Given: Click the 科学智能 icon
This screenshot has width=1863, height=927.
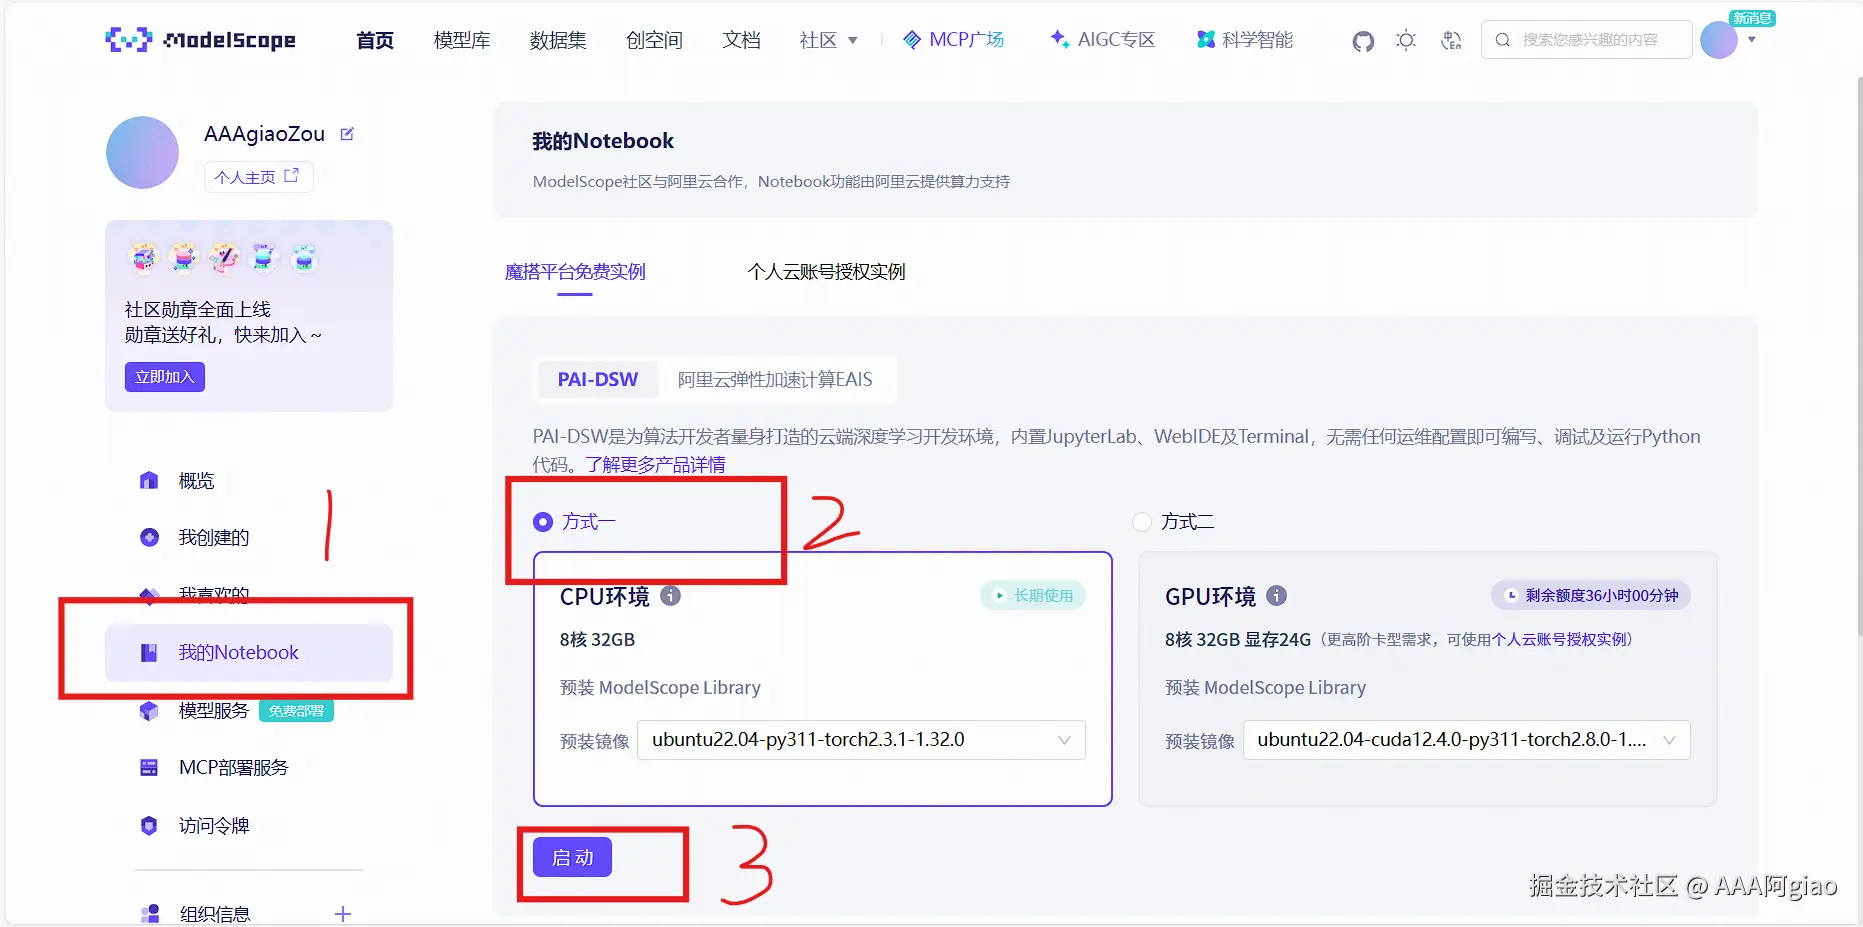Looking at the screenshot, I should pyautogui.click(x=1206, y=40).
